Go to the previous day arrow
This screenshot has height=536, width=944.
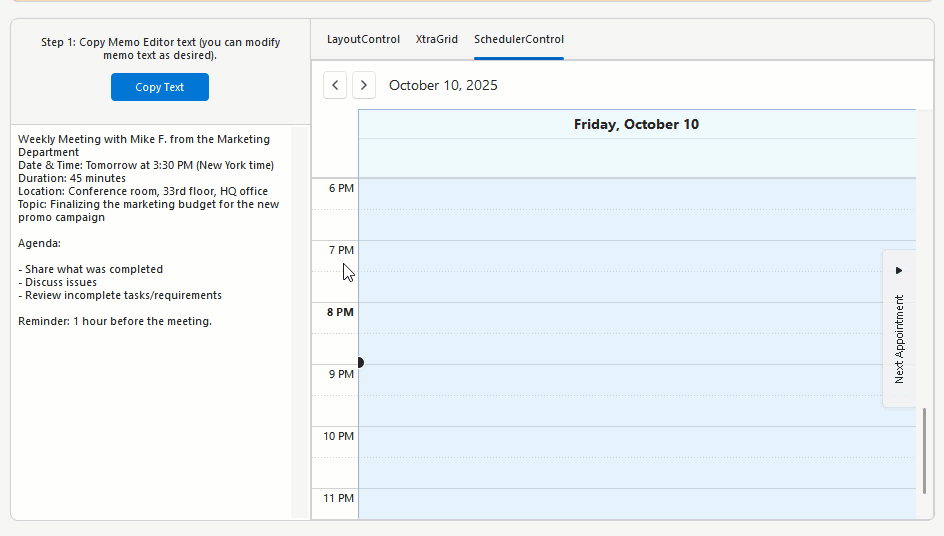[x=335, y=85]
